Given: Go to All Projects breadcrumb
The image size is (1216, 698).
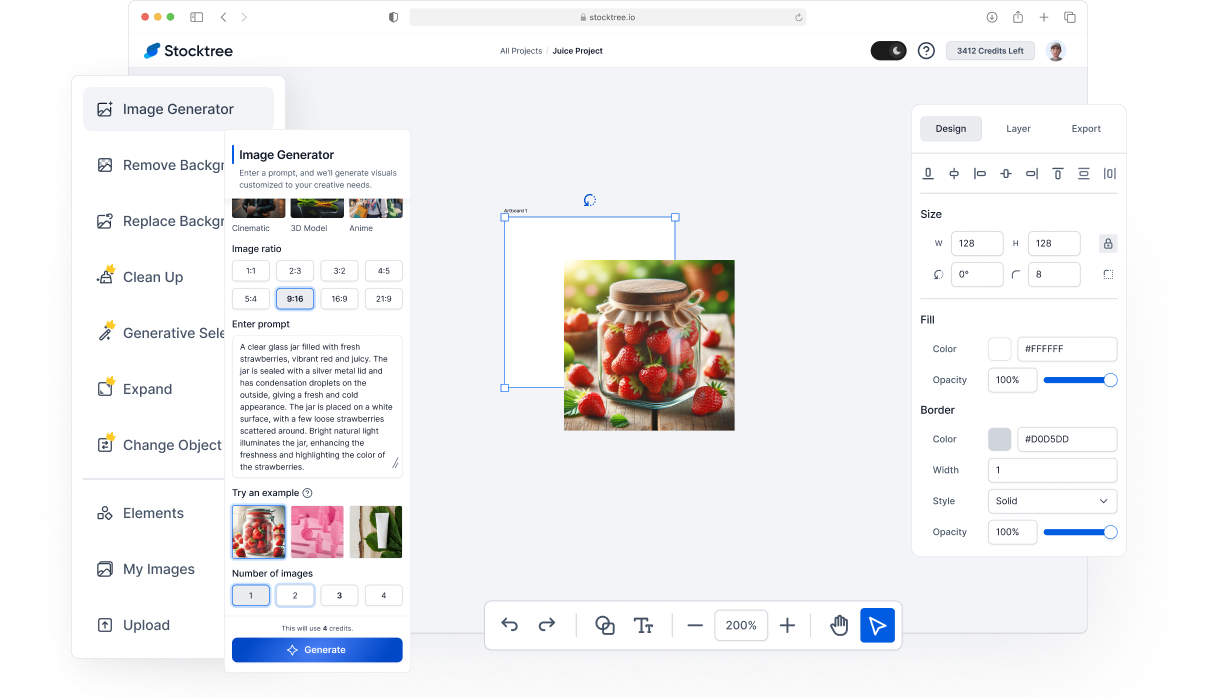Looking at the screenshot, I should pyautogui.click(x=521, y=51).
